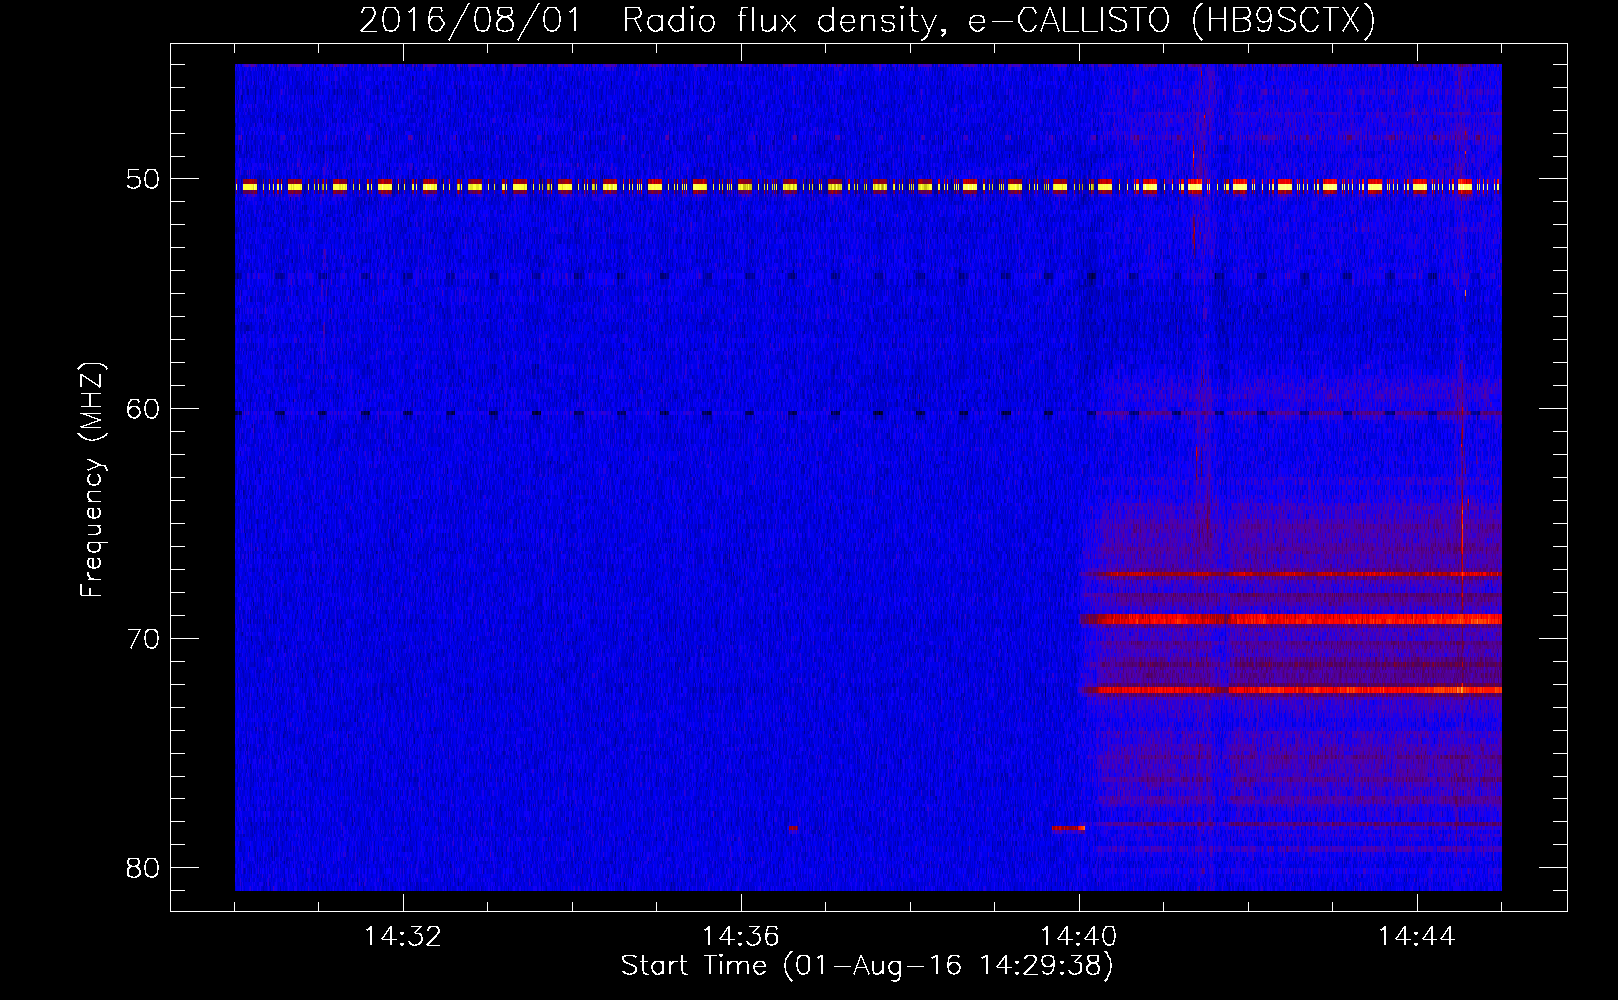Click the 60 frequency tick label

(143, 409)
